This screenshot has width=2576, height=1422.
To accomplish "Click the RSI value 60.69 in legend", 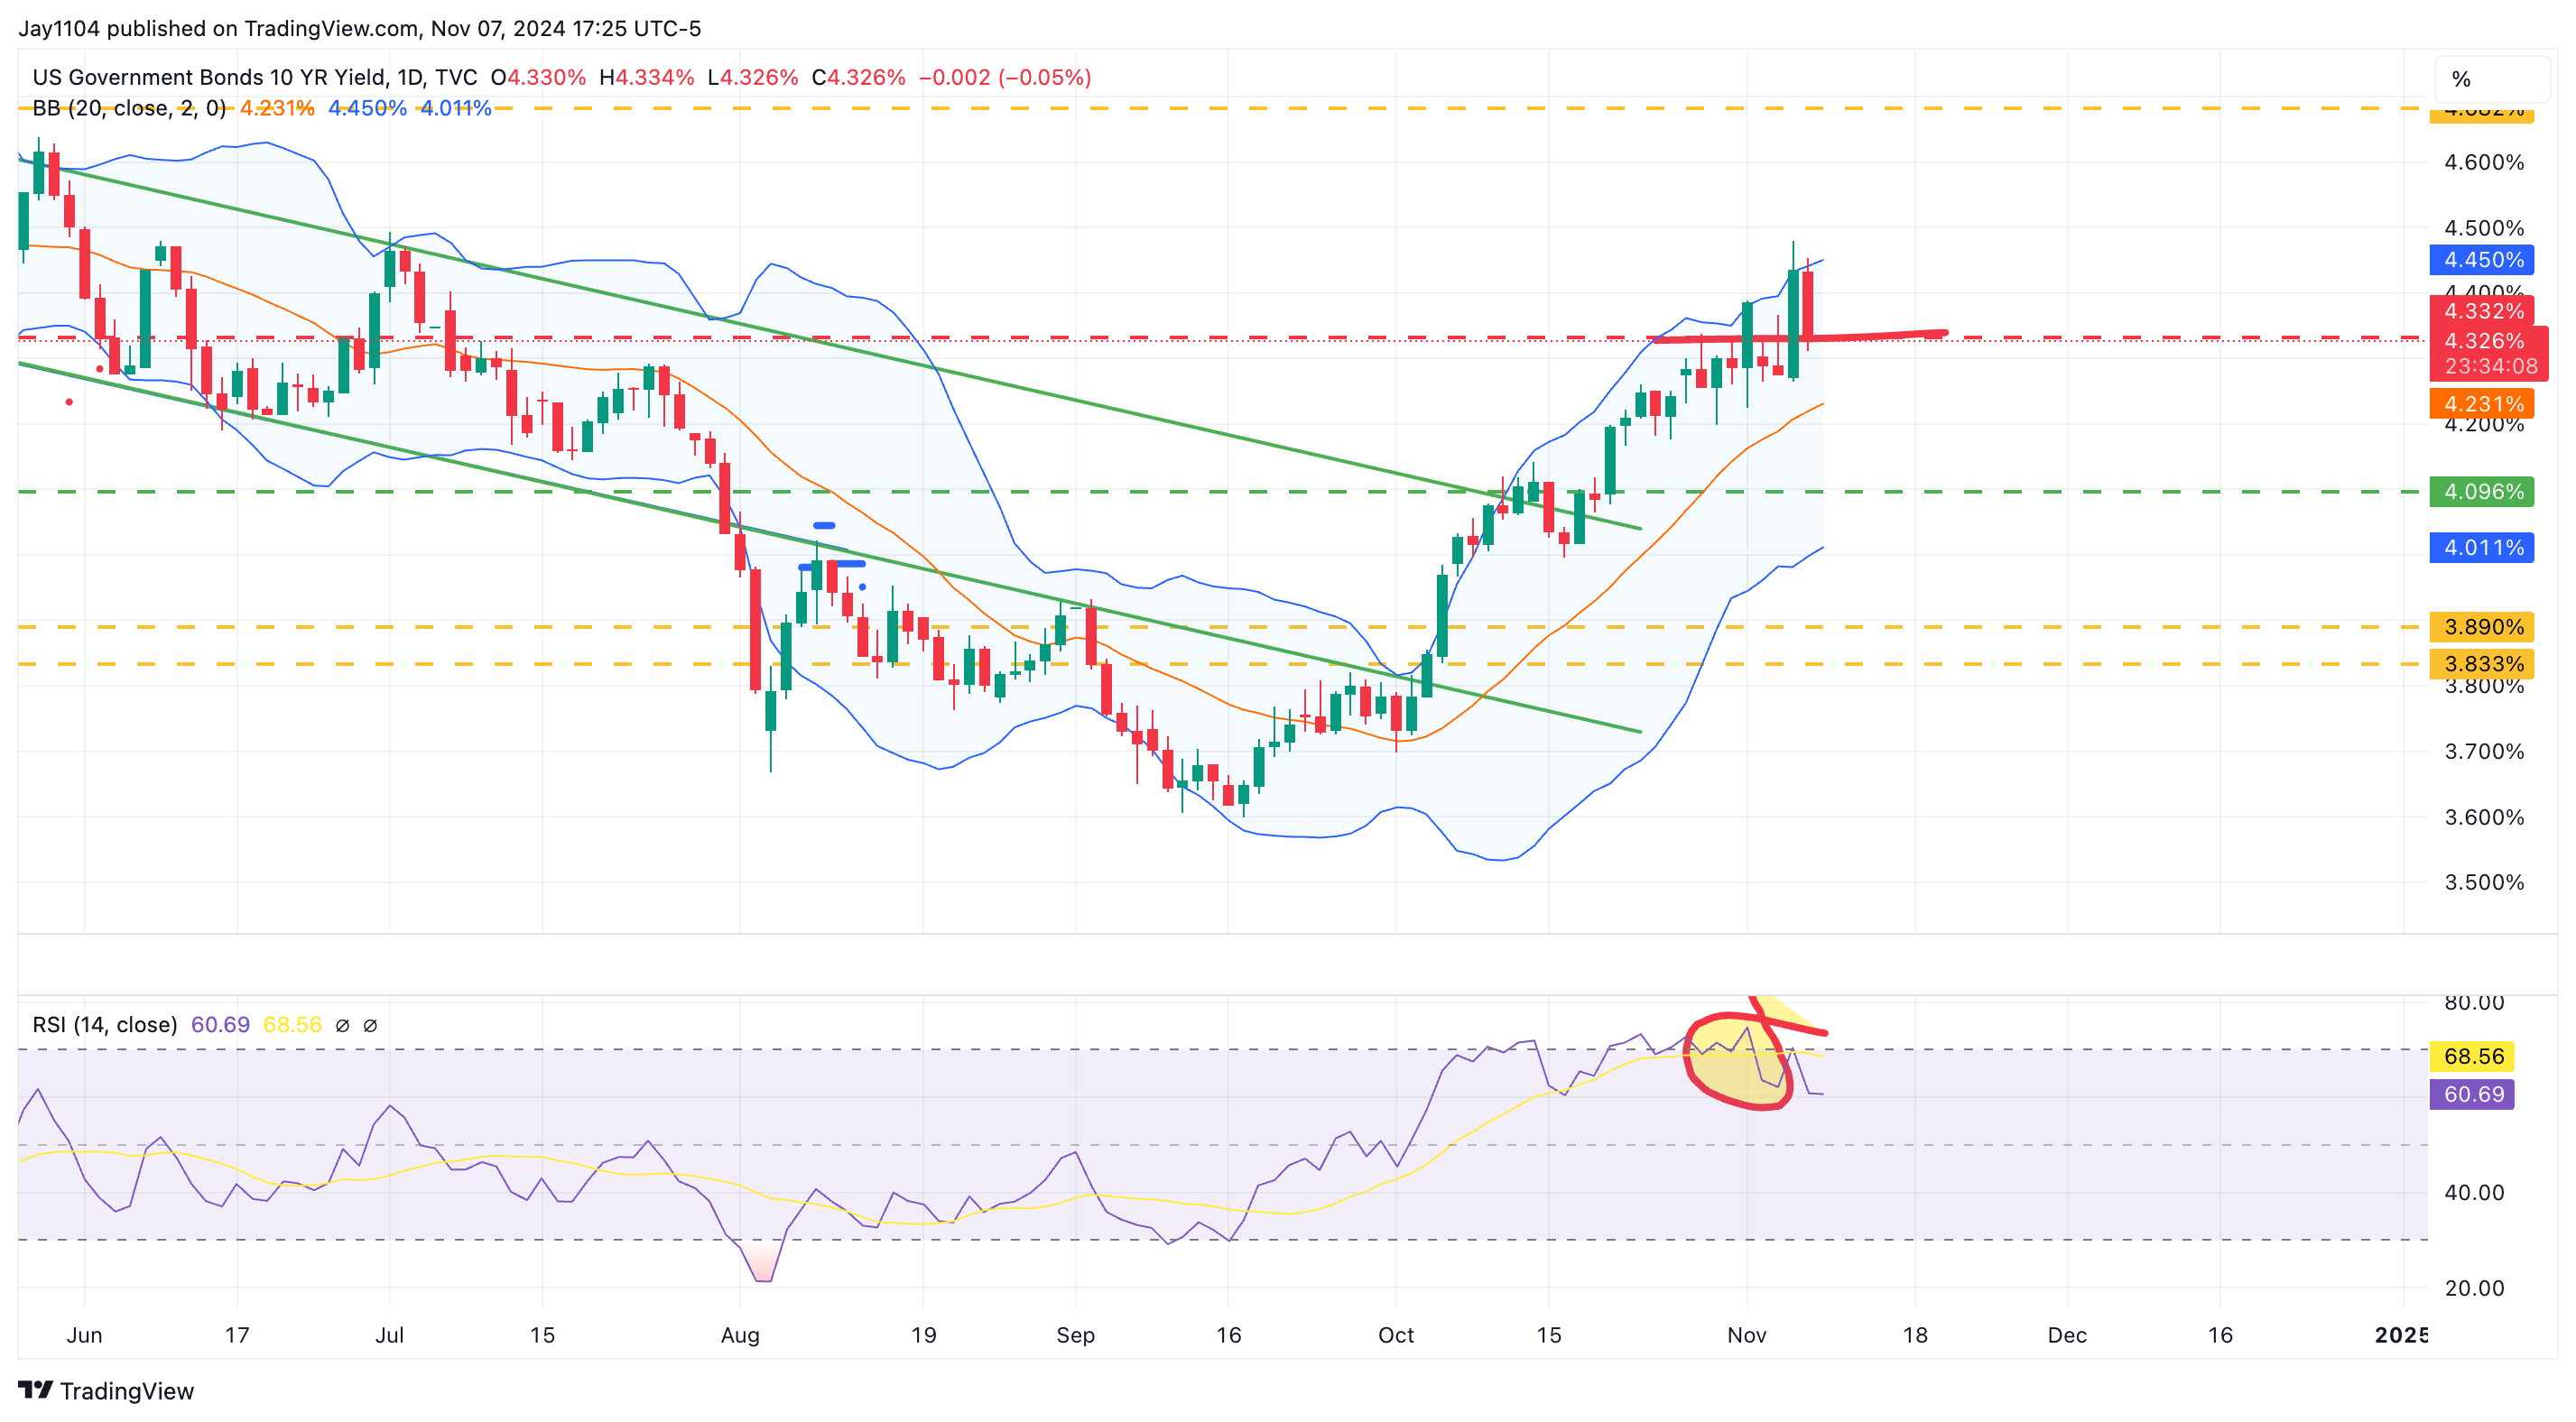I will pyautogui.click(x=220, y=1025).
